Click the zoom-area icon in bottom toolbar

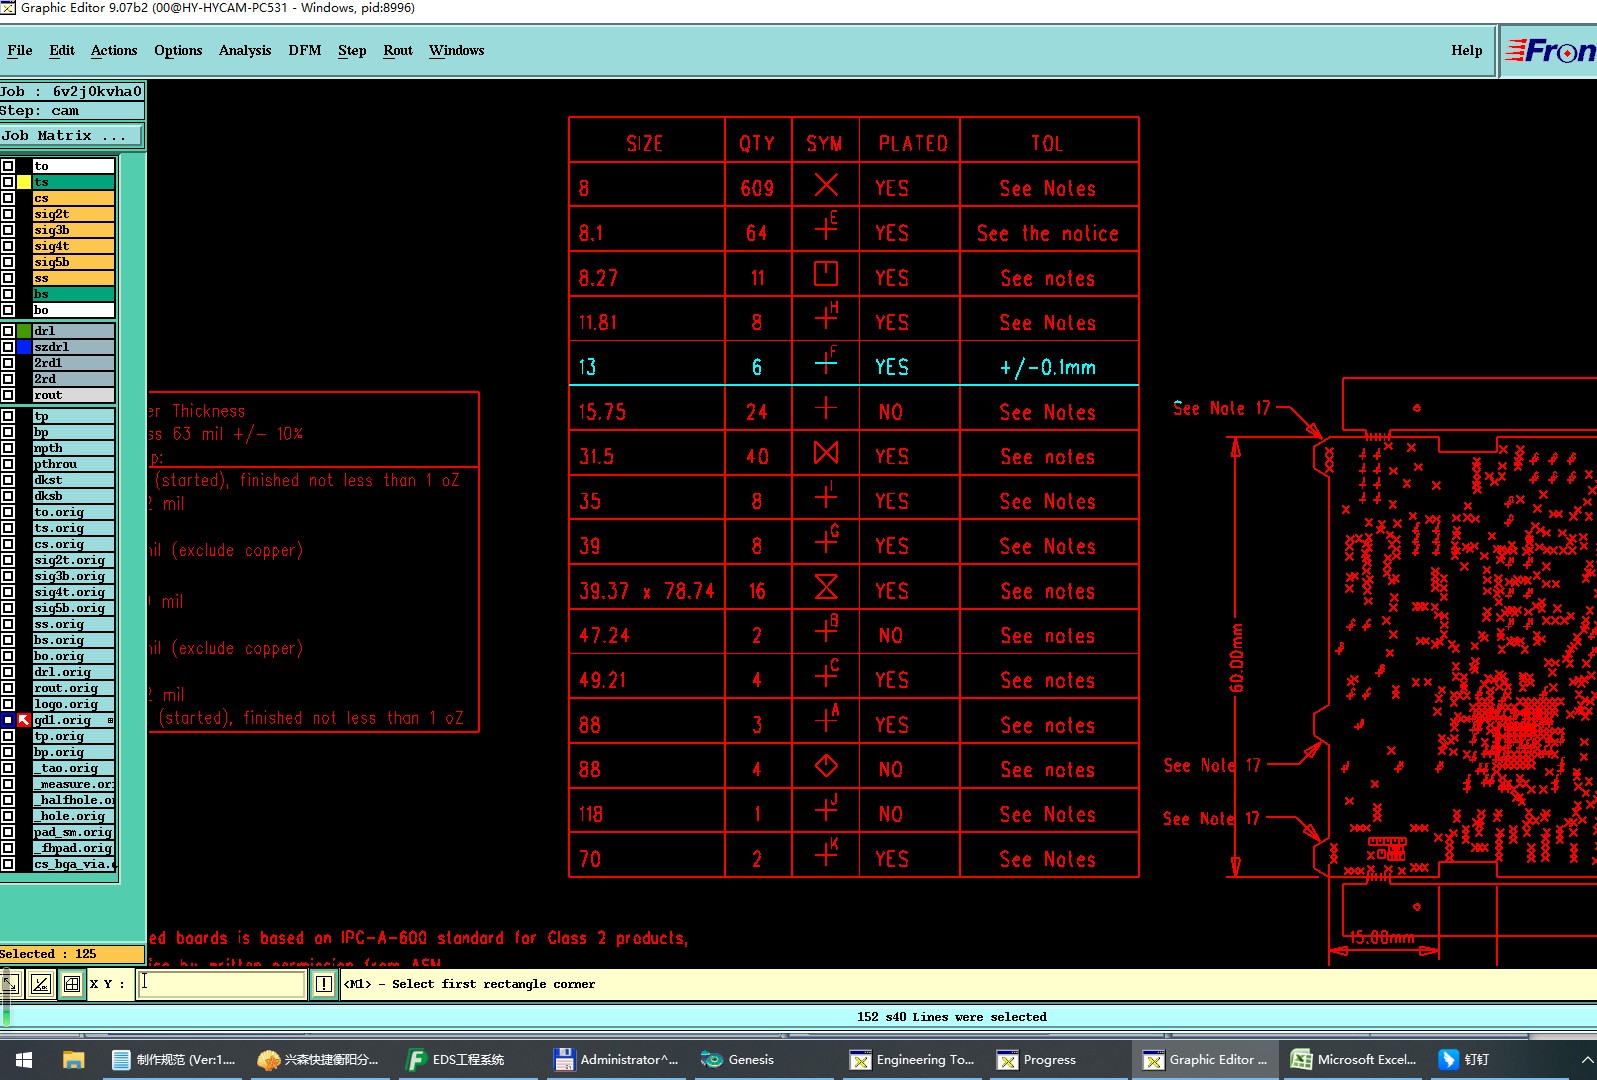[x=9, y=984]
